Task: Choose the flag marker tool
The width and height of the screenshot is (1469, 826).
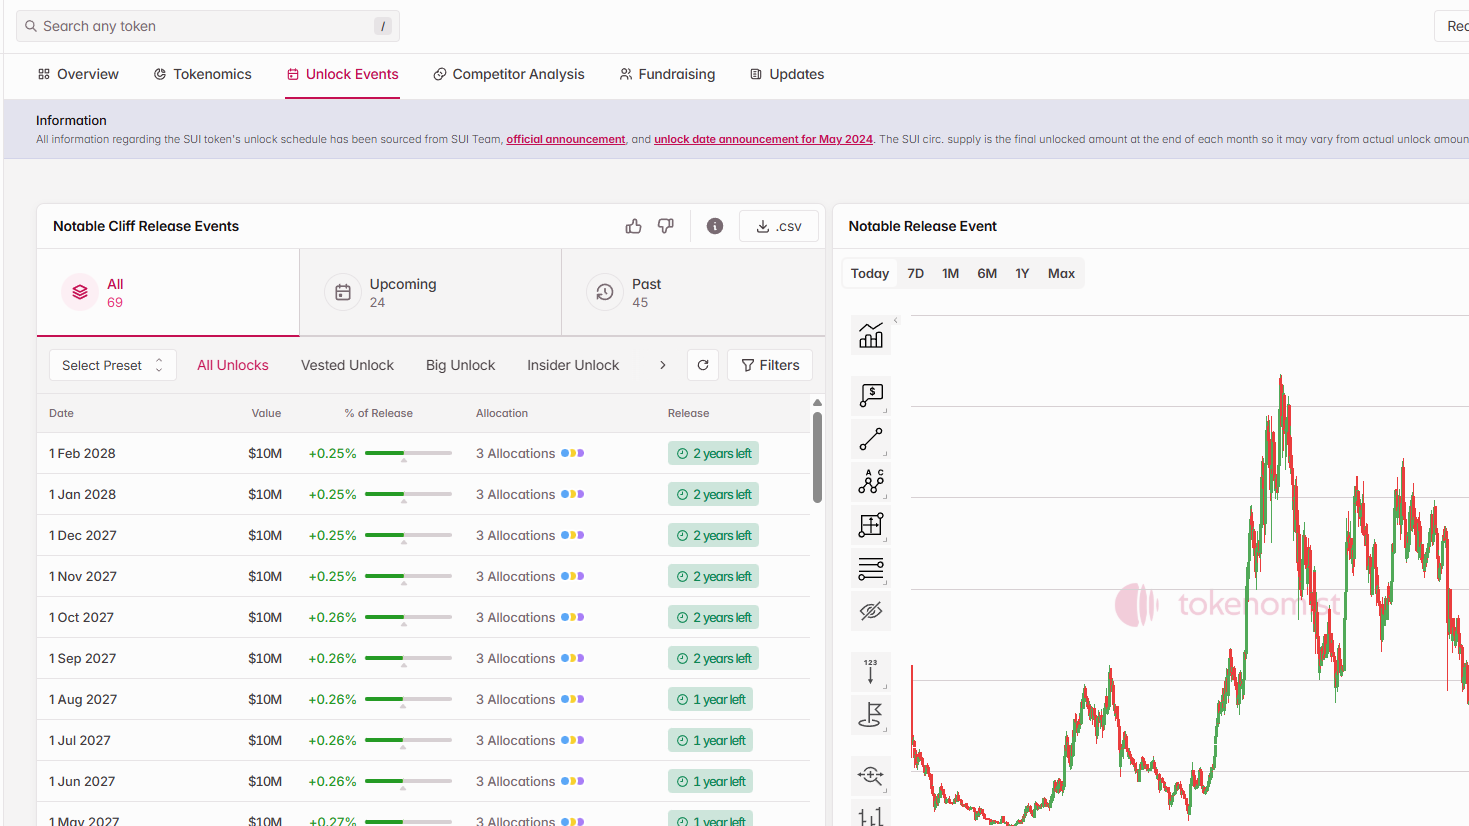Action: (871, 715)
